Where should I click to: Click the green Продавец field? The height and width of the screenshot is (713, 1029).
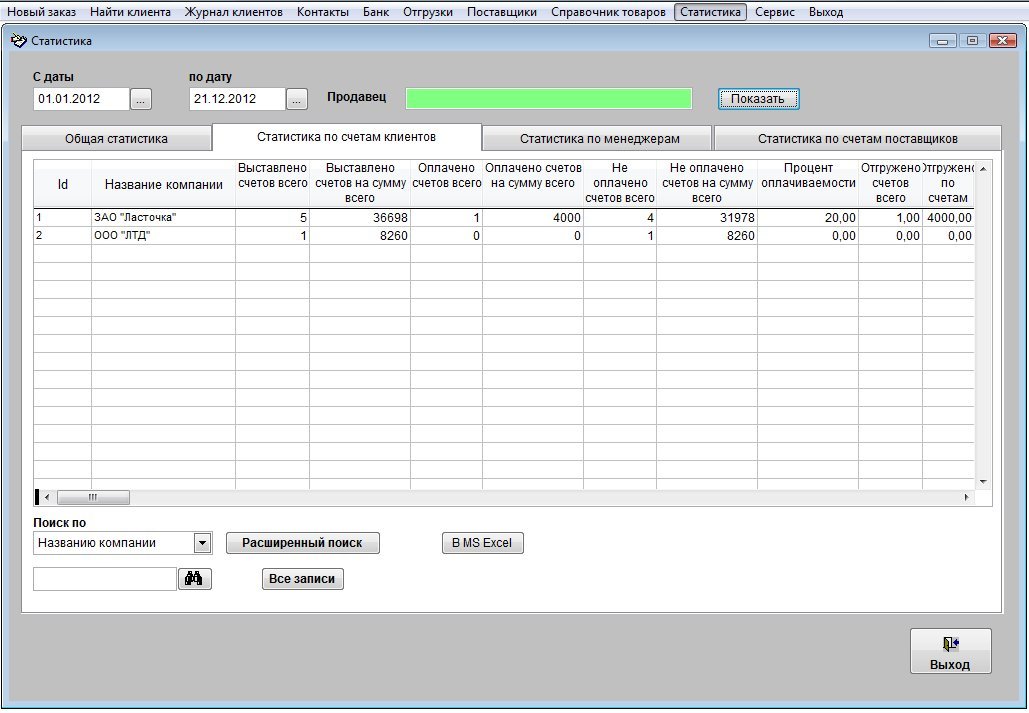click(x=548, y=98)
